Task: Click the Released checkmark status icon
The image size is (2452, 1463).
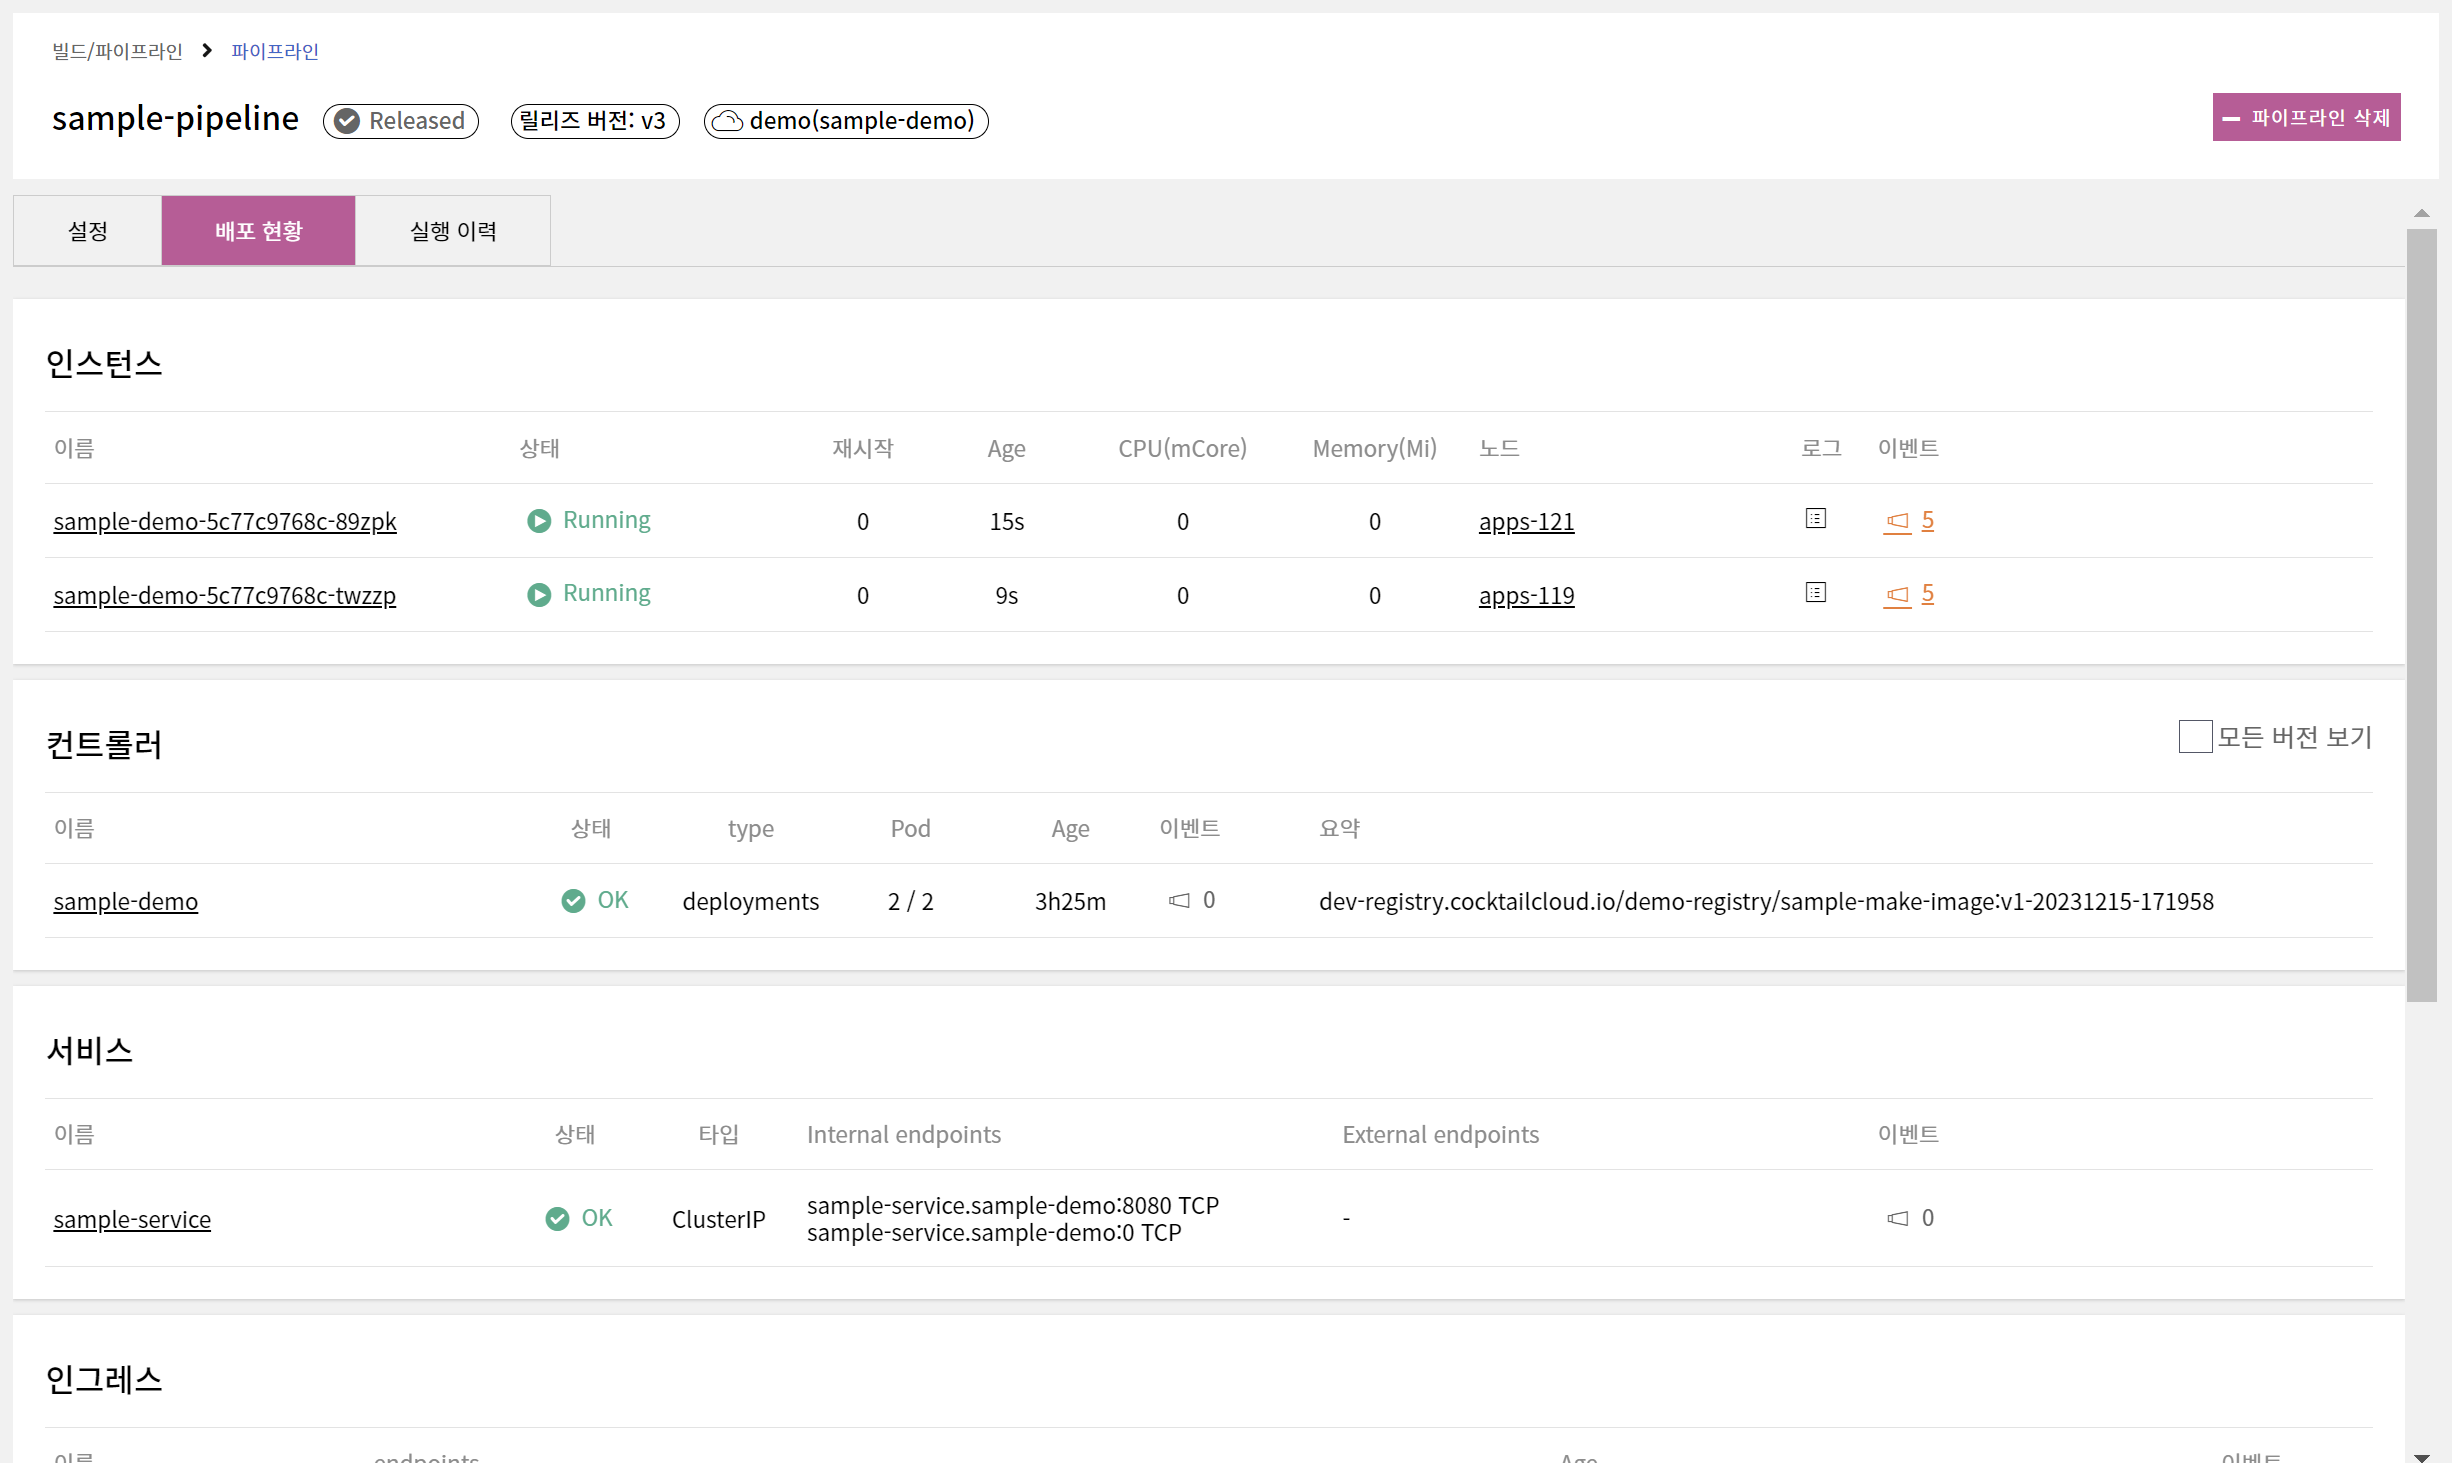Action: click(x=347, y=121)
